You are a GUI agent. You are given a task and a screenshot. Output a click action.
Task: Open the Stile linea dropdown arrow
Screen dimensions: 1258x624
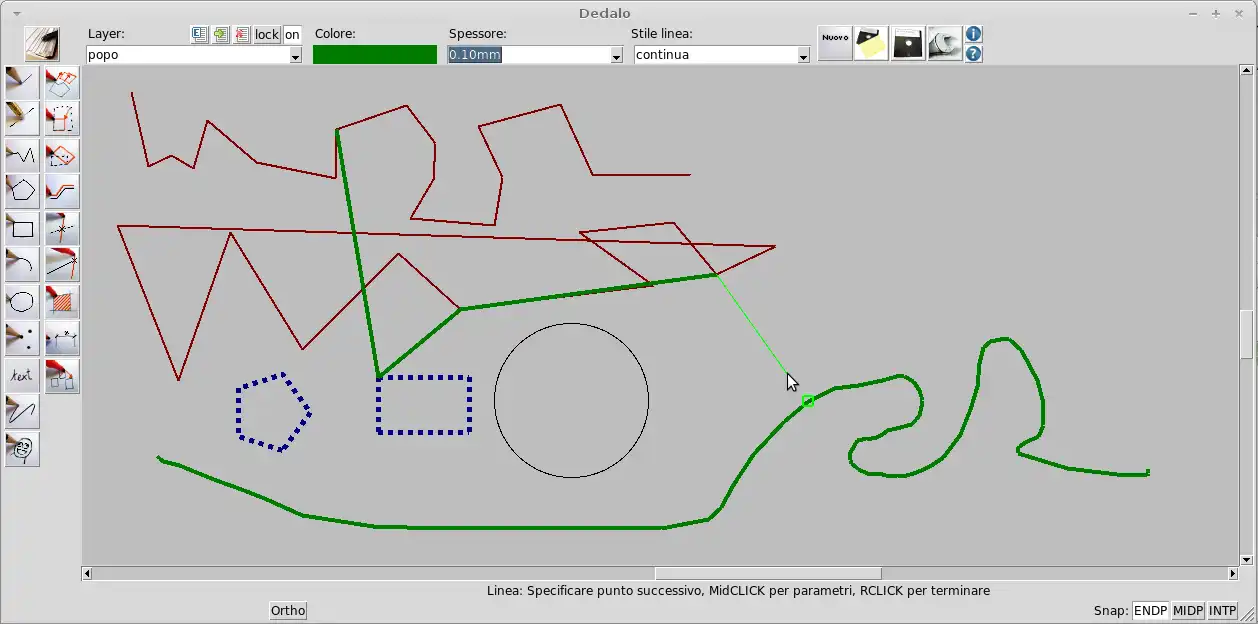803,56
